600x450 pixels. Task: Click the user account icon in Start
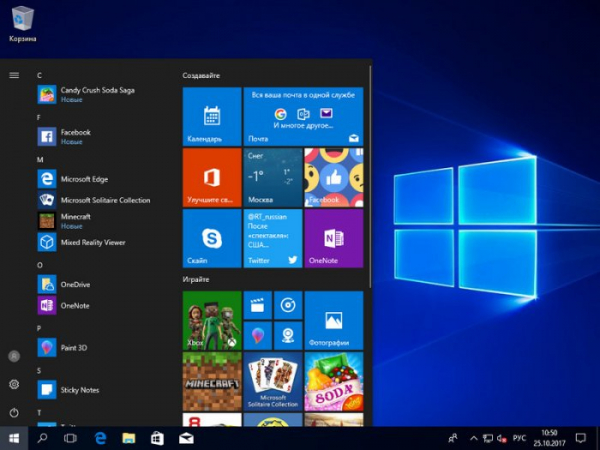point(14,356)
